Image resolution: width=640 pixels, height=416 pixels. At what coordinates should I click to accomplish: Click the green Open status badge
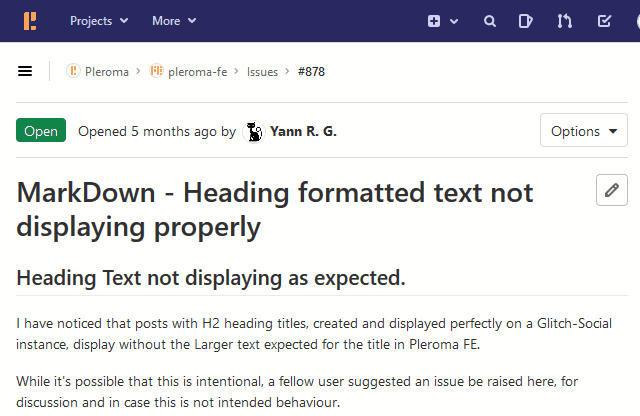pyautogui.click(x=41, y=130)
